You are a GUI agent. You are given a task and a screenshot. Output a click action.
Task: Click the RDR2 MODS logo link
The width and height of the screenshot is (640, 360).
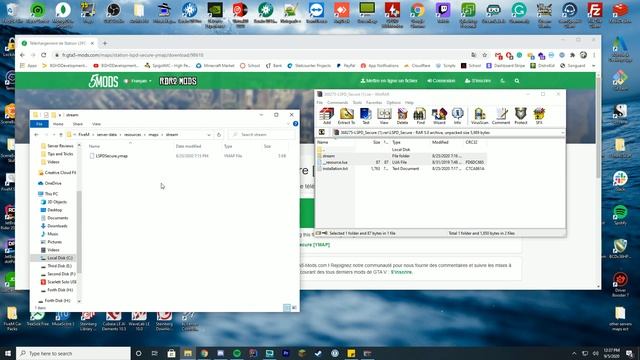[x=178, y=81]
